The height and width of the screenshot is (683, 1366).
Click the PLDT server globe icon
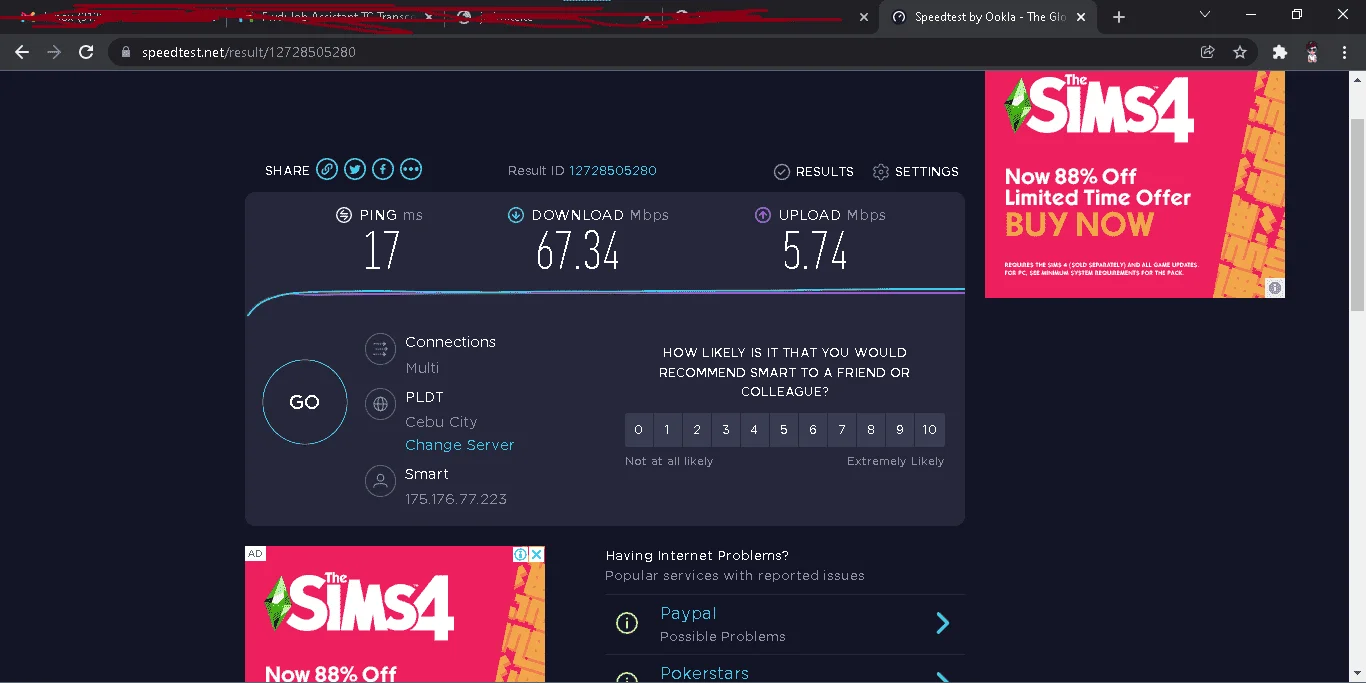click(x=380, y=404)
